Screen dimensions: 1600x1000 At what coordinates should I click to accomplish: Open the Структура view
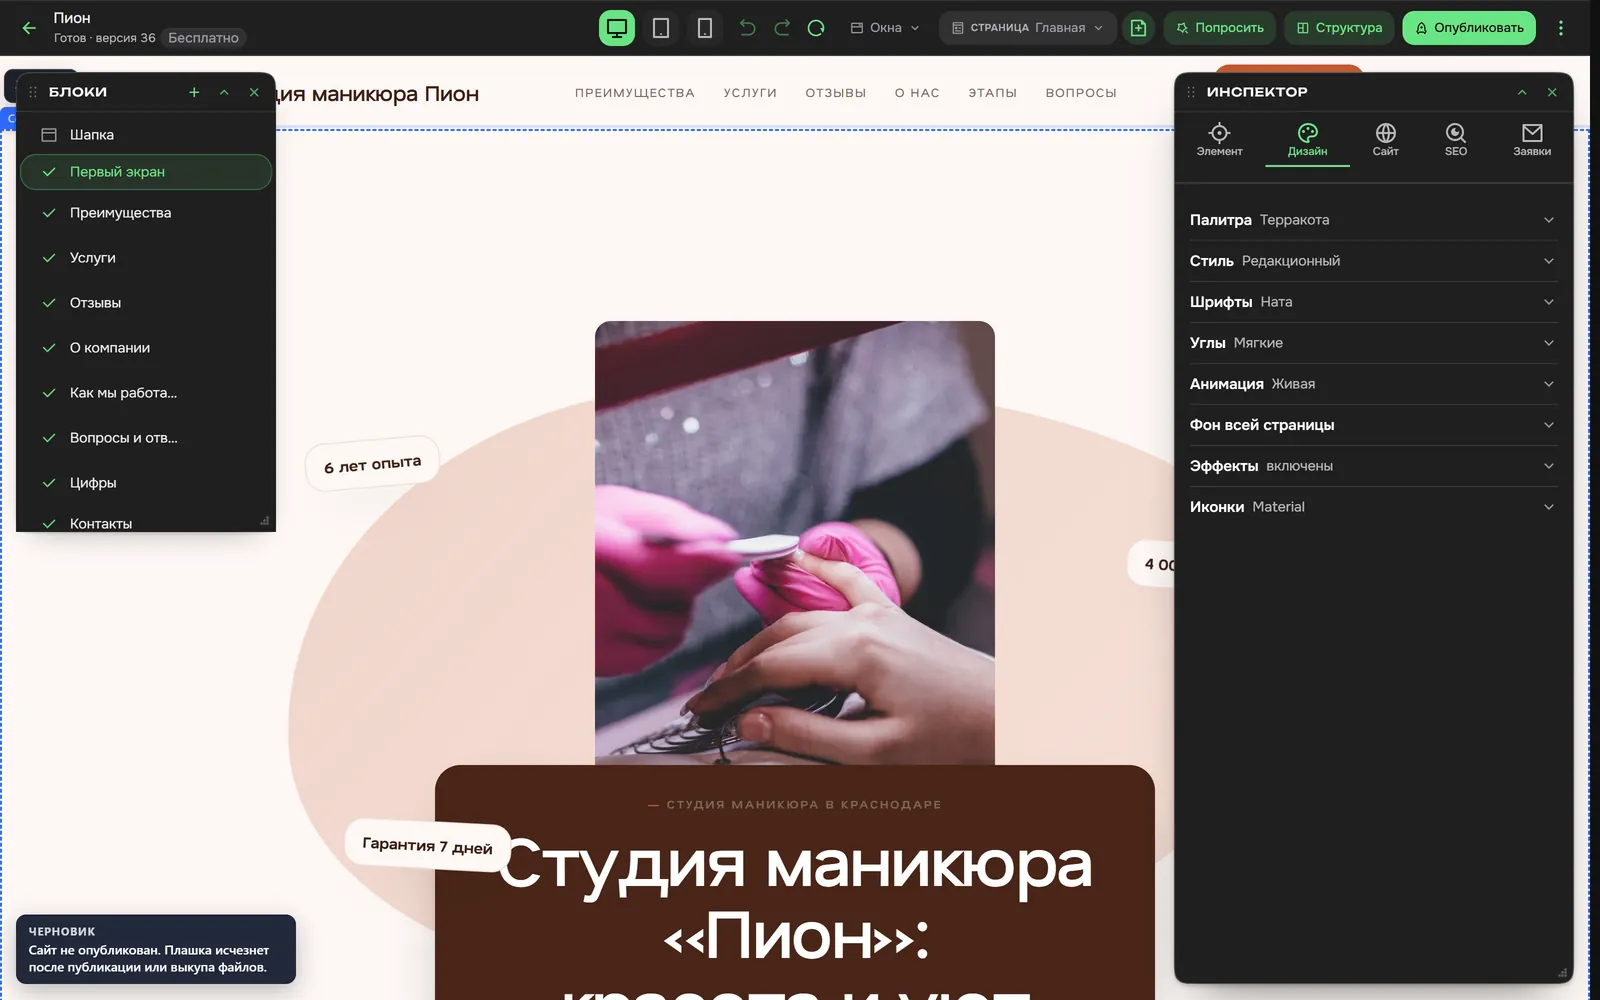[x=1339, y=28]
